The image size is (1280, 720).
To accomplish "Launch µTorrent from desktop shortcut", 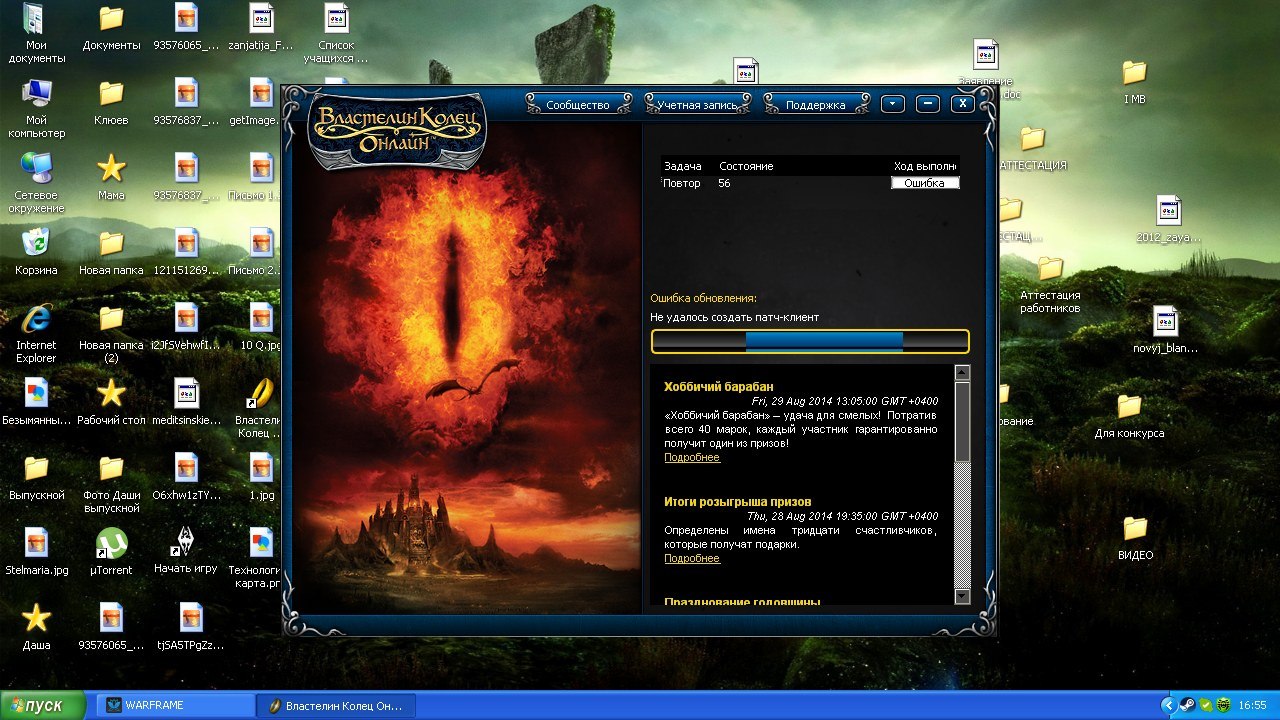I will 111,551.
